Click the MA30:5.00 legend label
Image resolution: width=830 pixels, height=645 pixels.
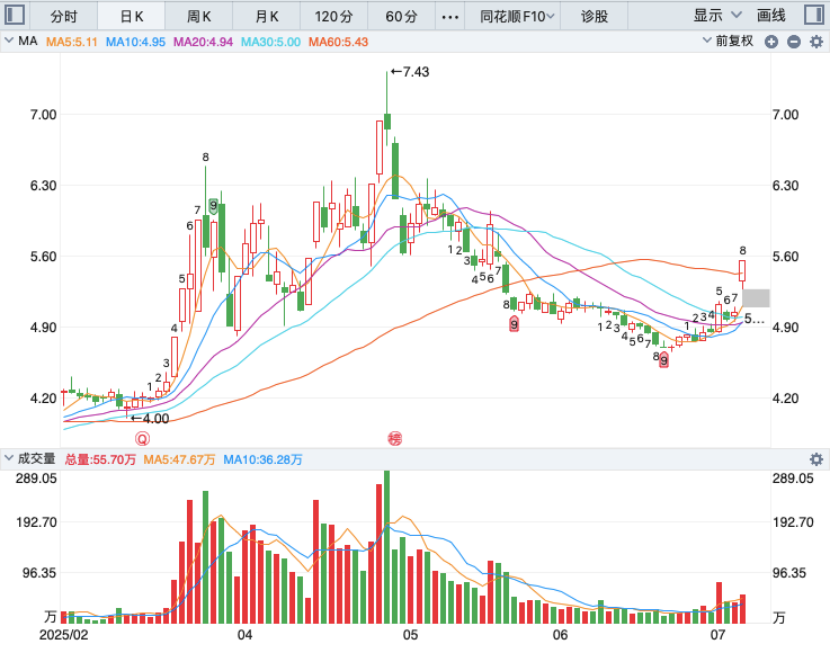pyautogui.click(x=270, y=42)
